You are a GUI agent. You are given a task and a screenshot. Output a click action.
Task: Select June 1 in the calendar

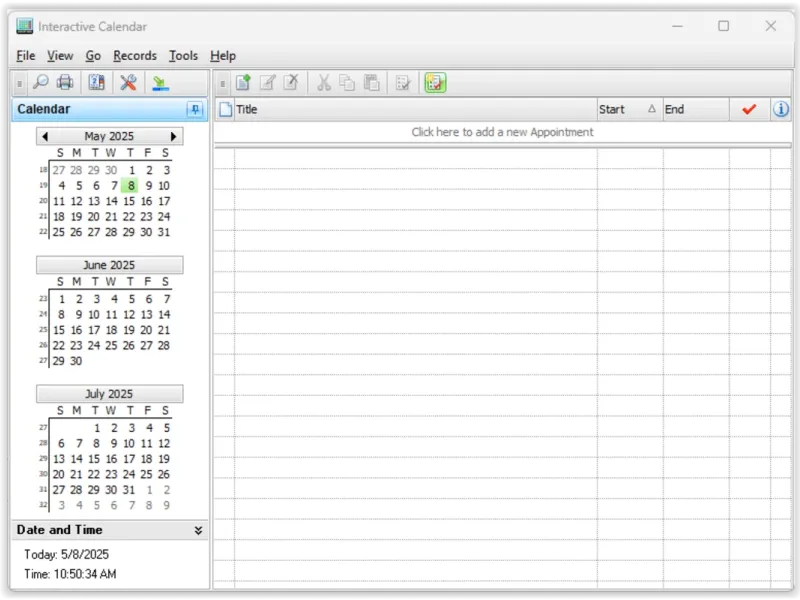coord(62,299)
